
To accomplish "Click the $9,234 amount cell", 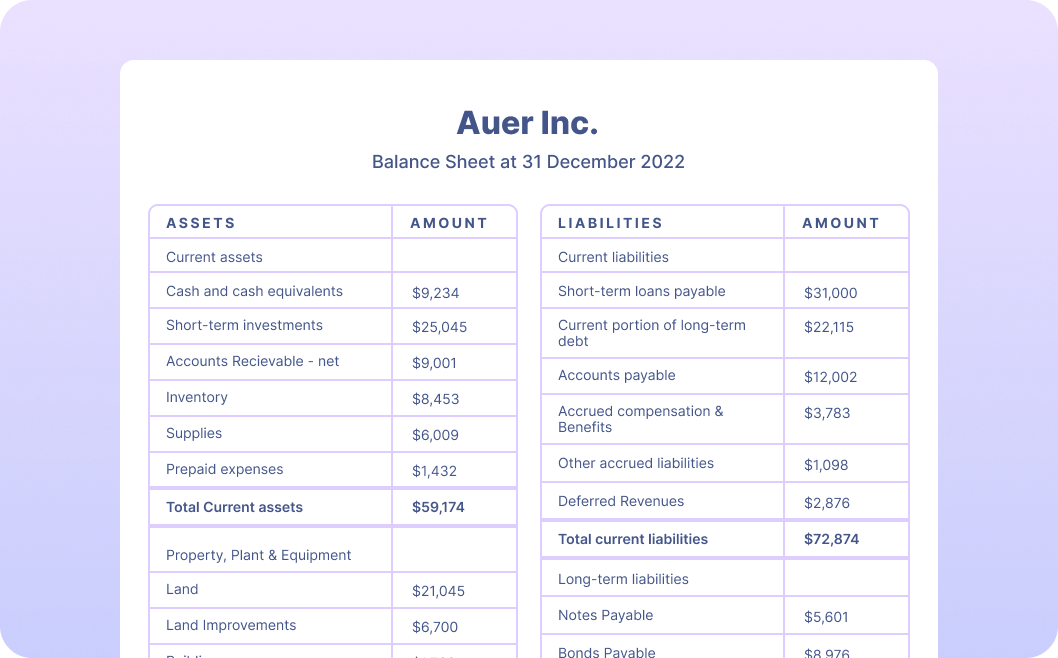I will (436, 293).
